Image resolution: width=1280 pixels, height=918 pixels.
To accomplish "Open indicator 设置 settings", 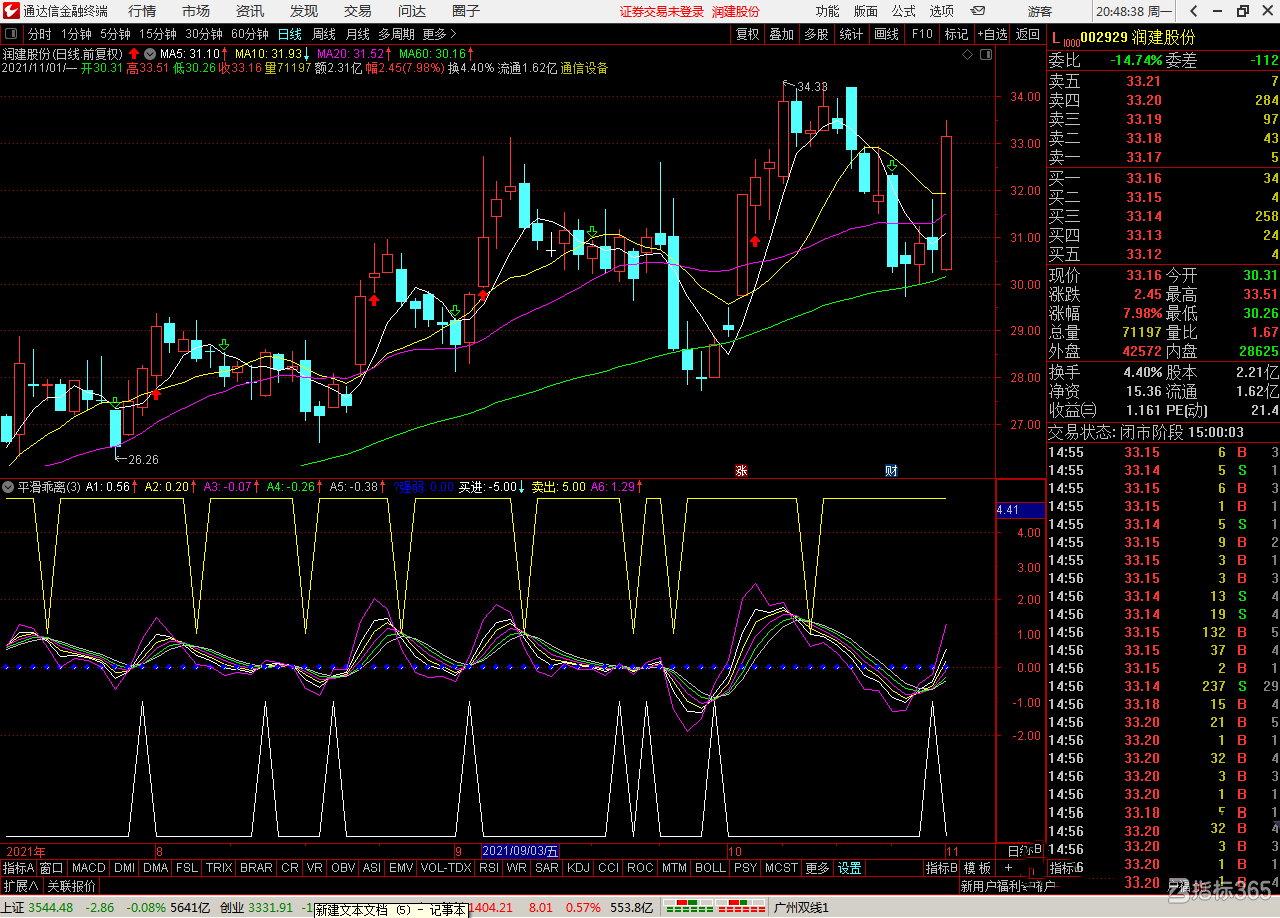I will (850, 868).
